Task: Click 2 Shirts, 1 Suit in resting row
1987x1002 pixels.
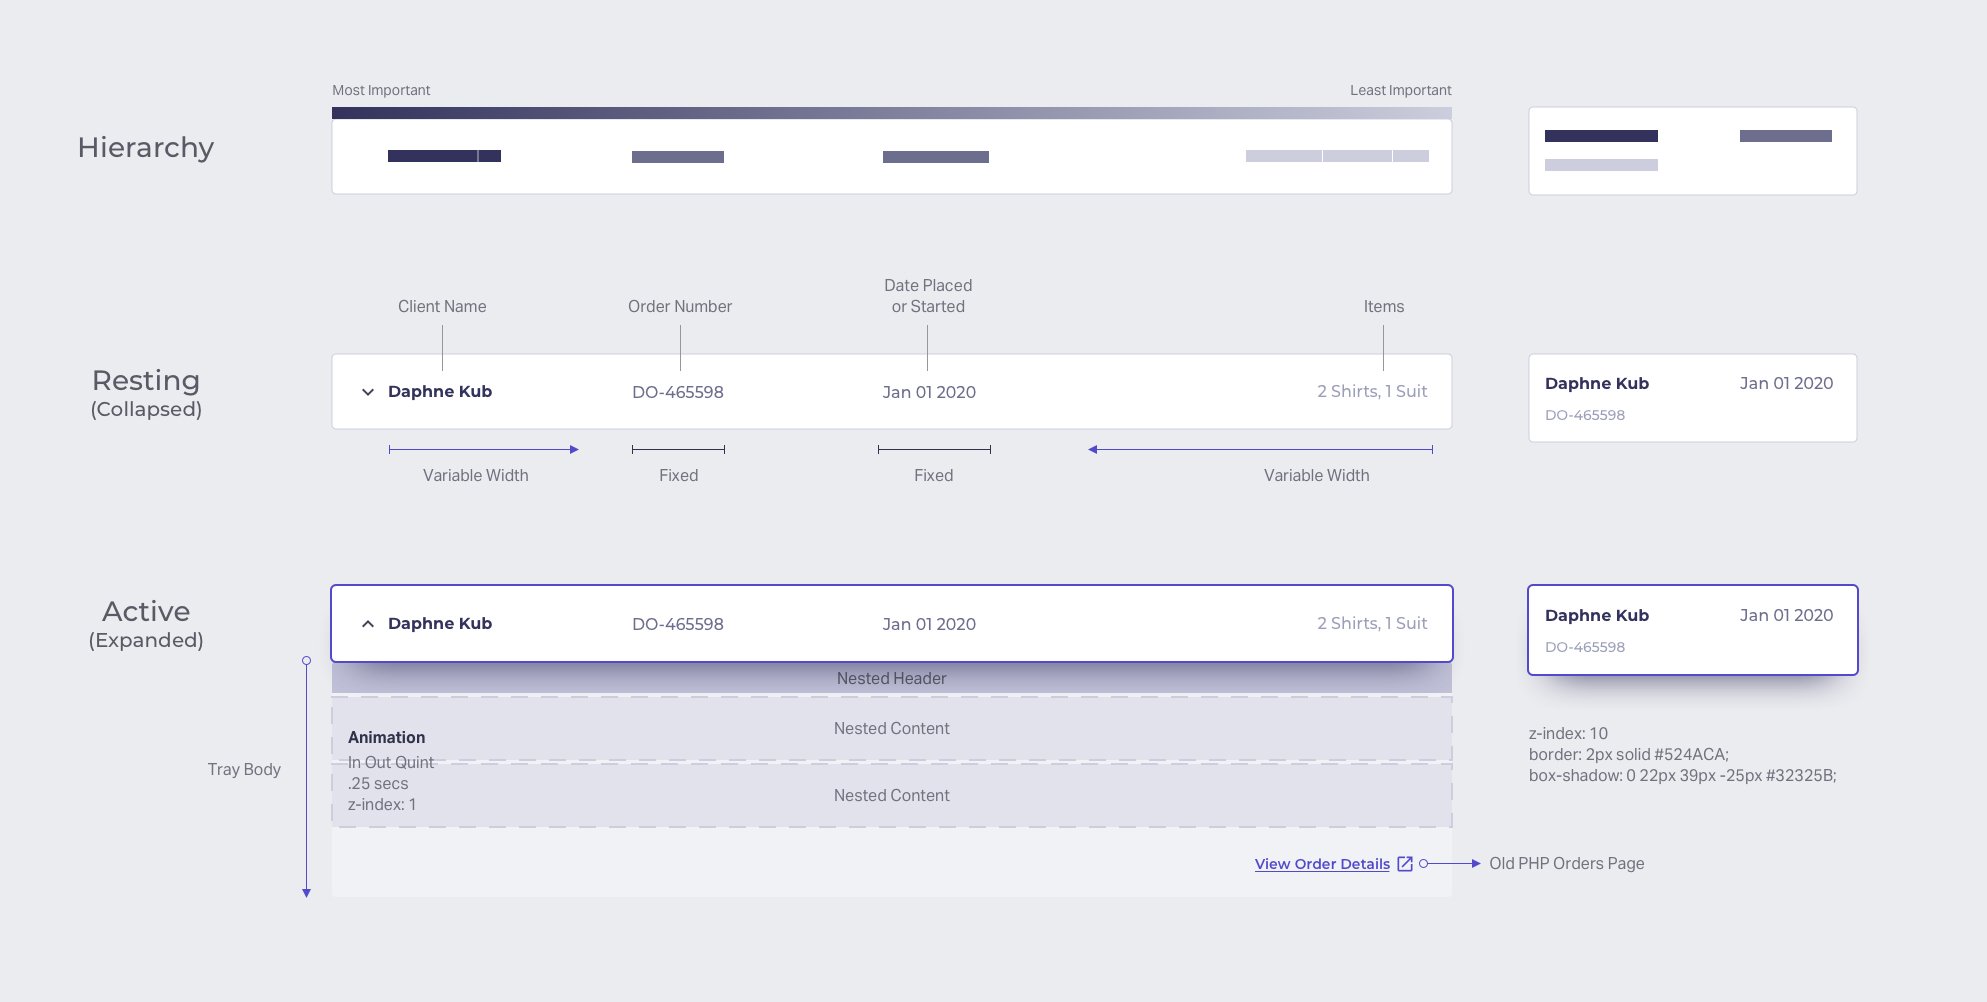Action: pos(1372,391)
